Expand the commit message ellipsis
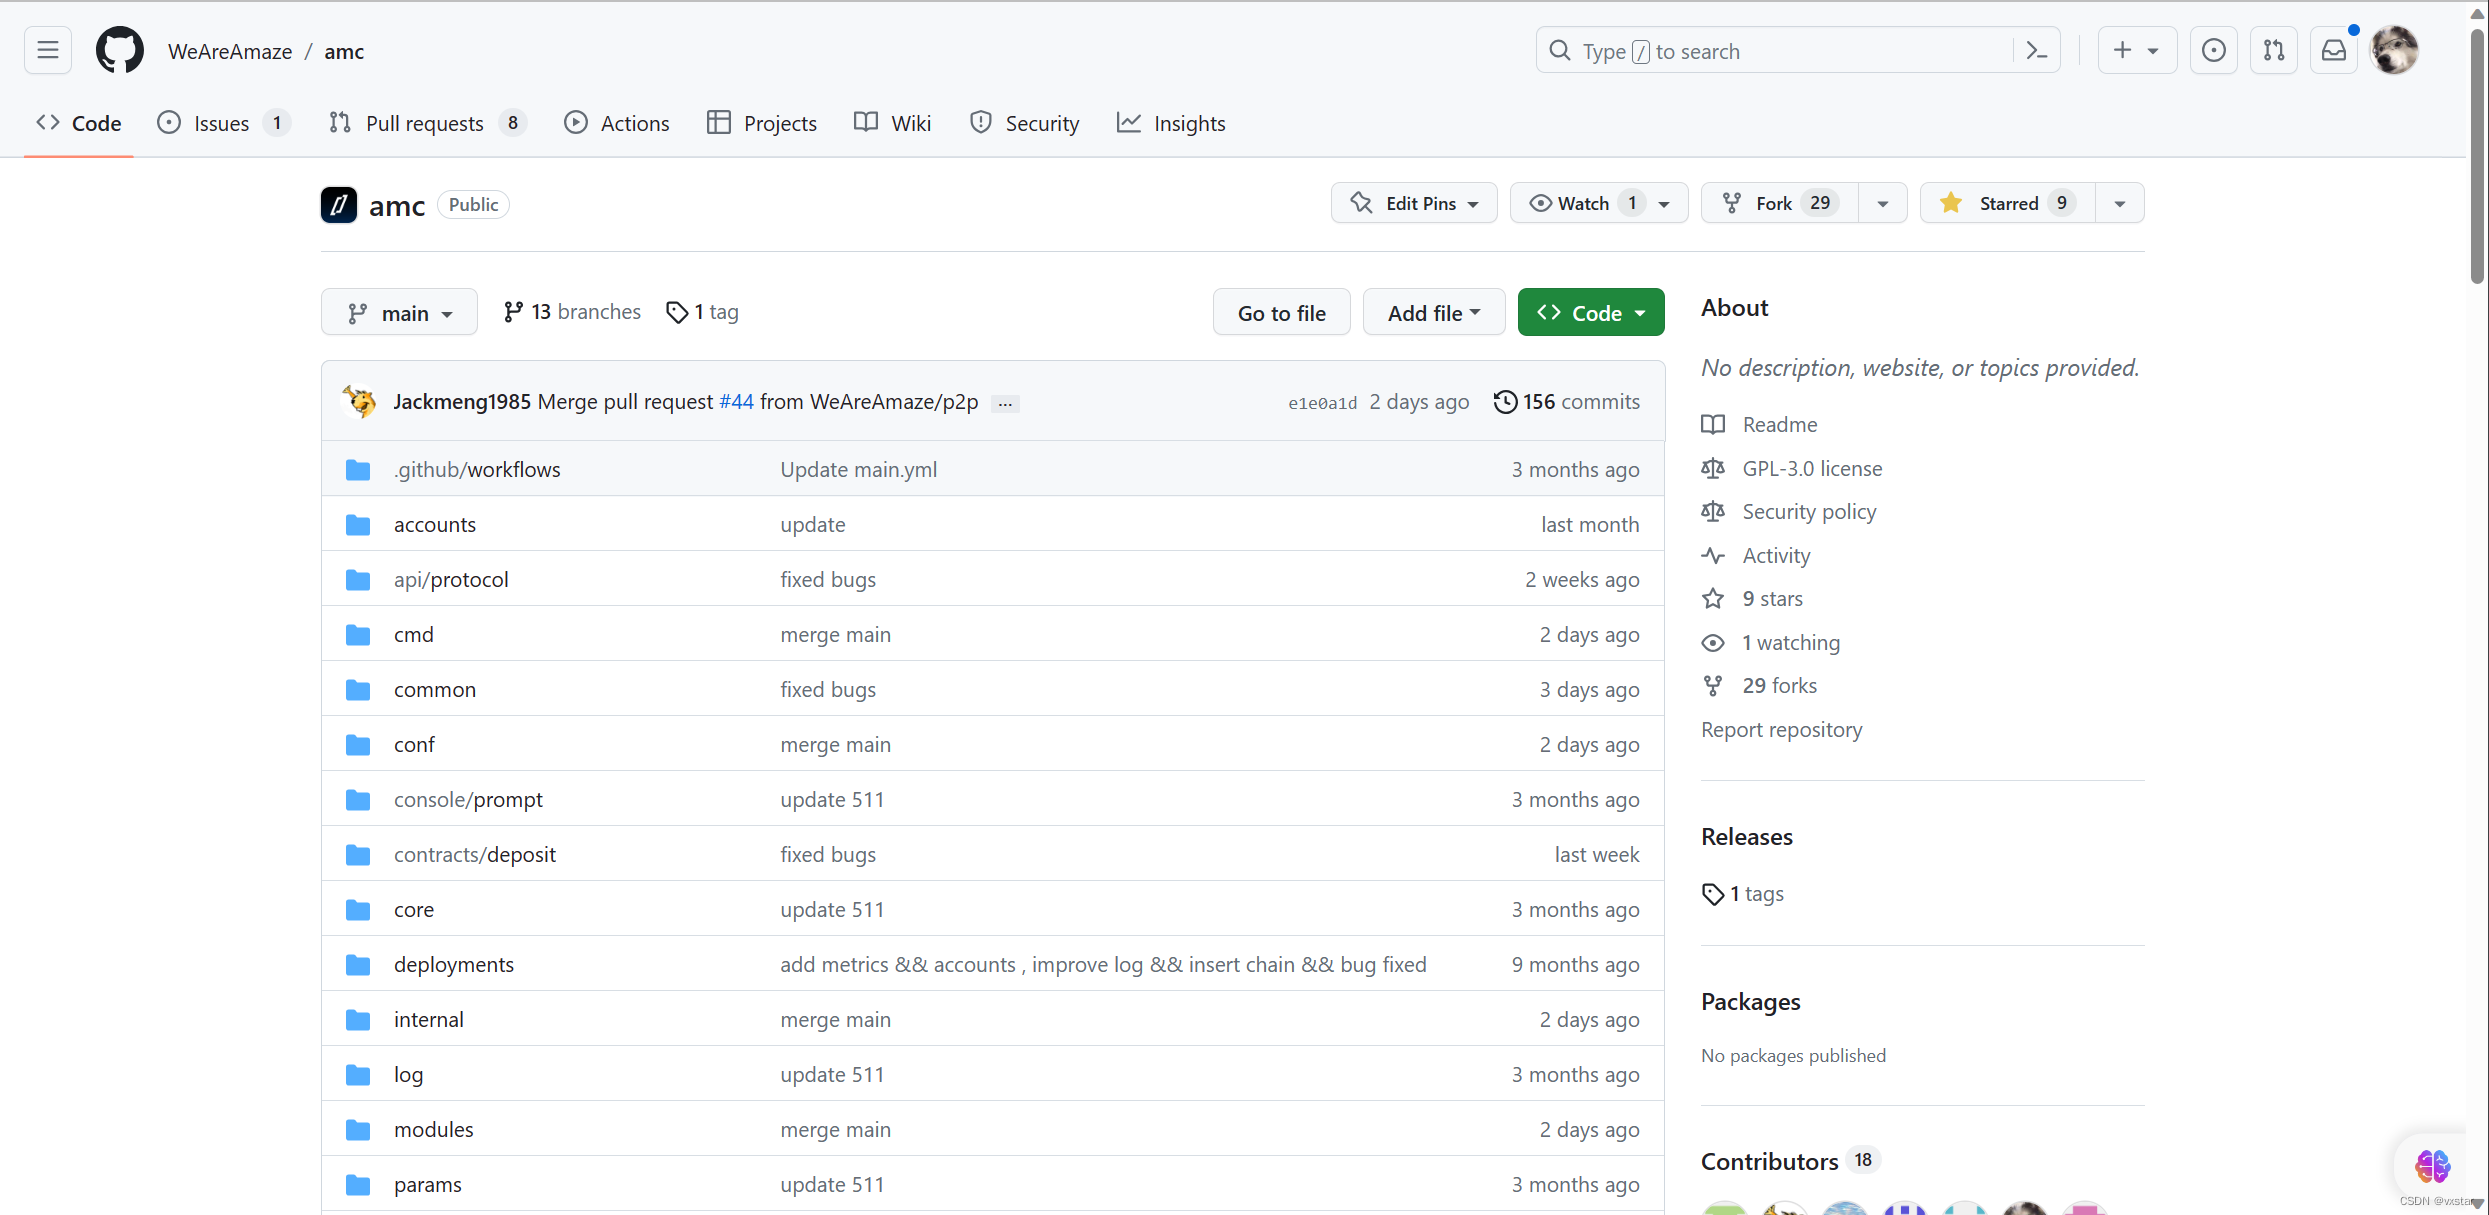The width and height of the screenshot is (2489, 1215). tap(1005, 403)
